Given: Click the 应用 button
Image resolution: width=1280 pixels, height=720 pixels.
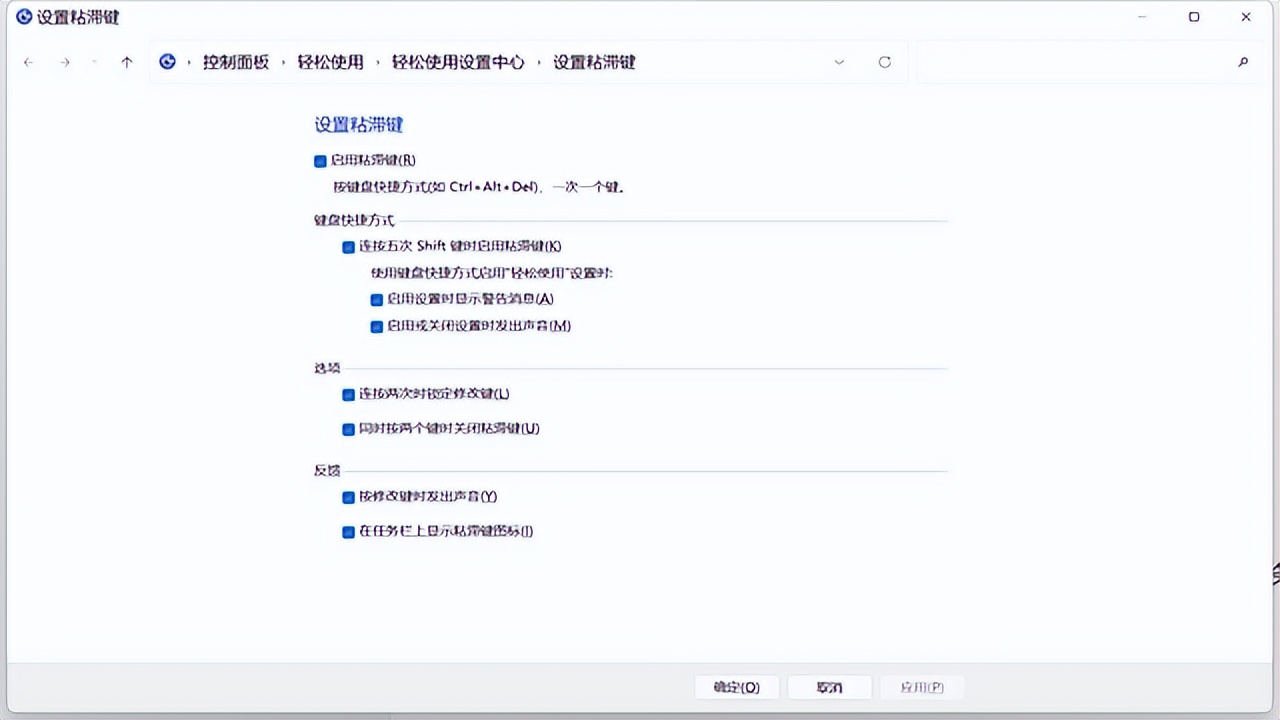Looking at the screenshot, I should pos(921,687).
